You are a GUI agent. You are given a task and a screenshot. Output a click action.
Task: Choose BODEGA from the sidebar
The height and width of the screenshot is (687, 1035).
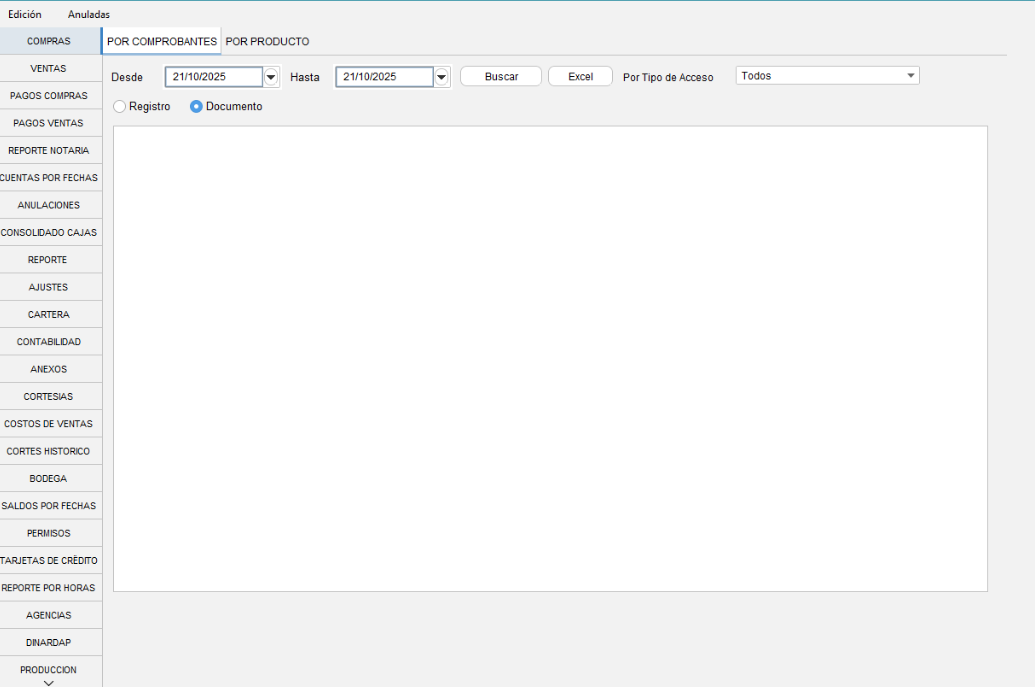click(49, 479)
